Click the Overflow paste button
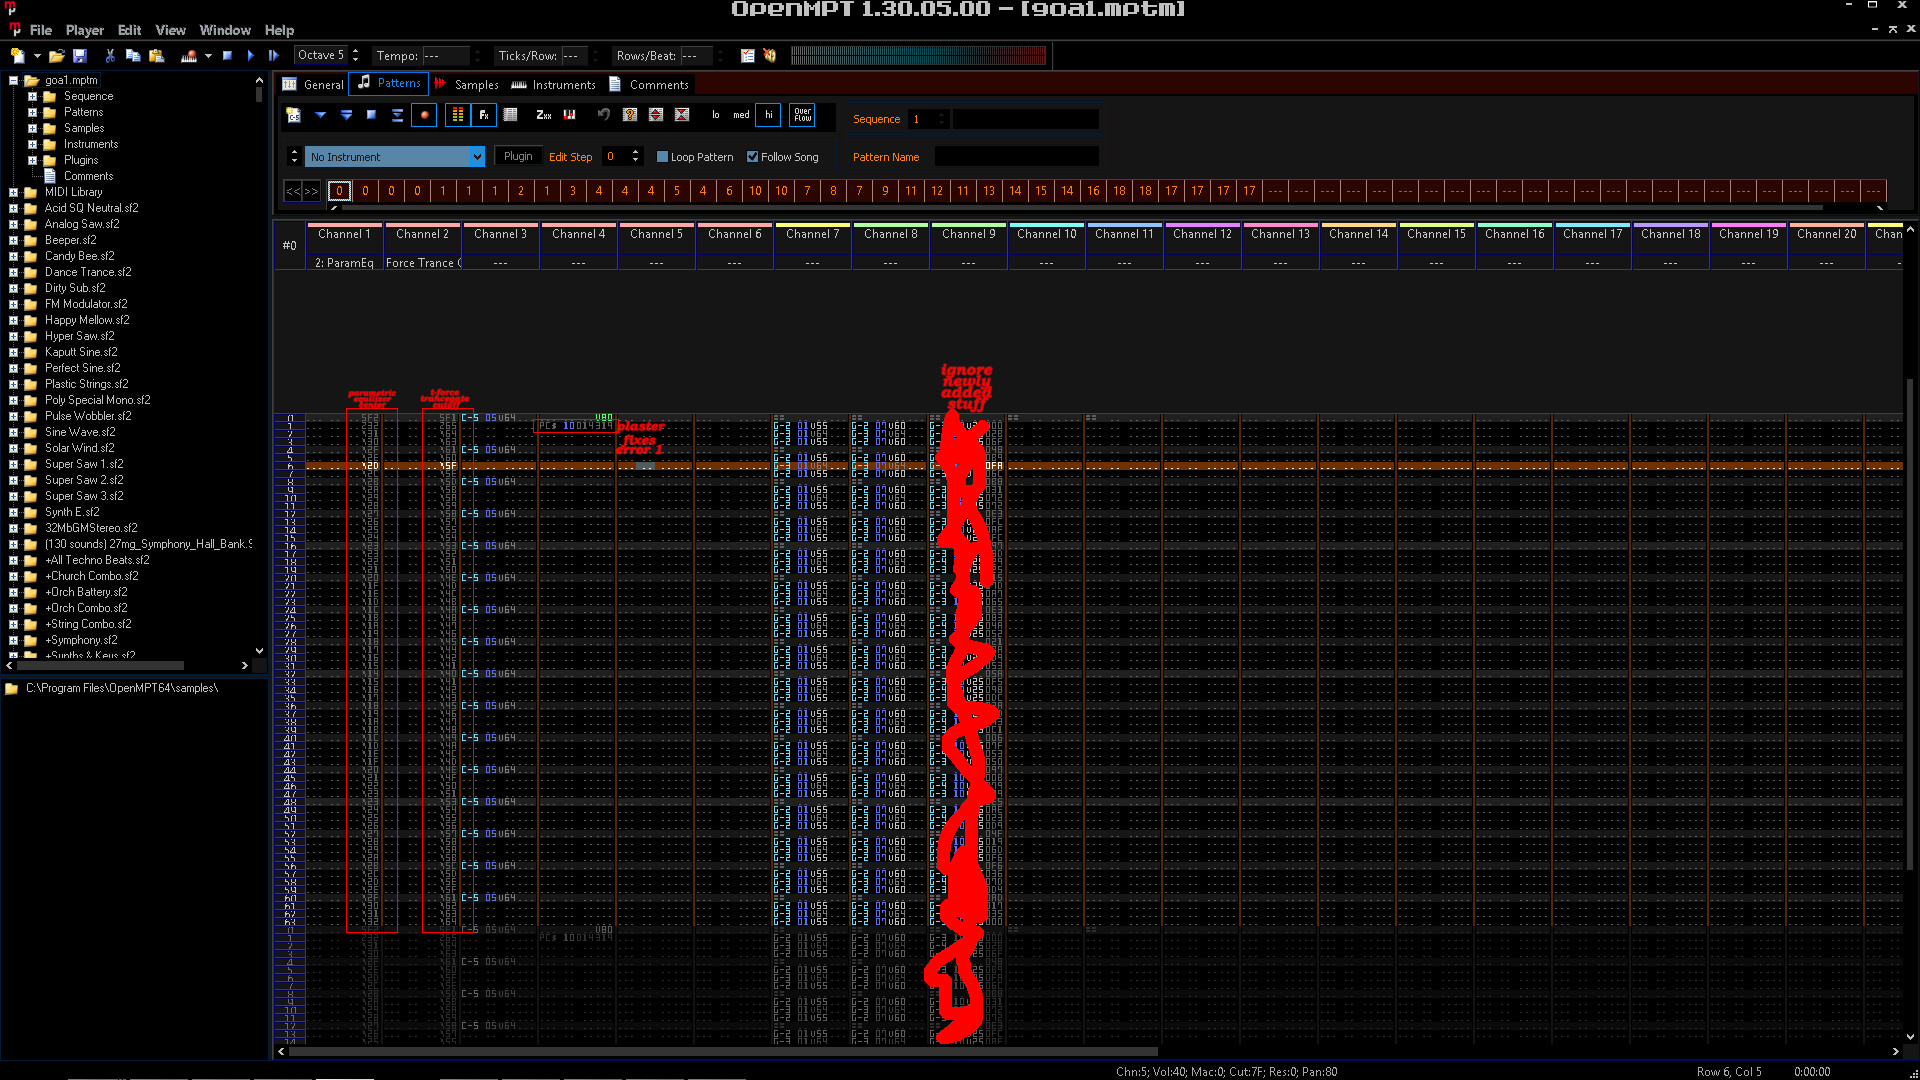This screenshot has width=1920, height=1080. [802, 115]
